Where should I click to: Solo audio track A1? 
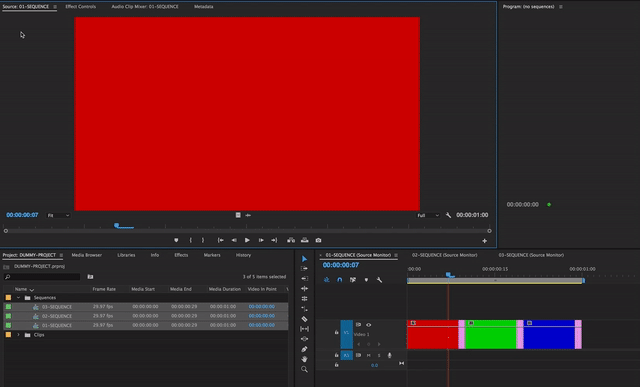pyautogui.click(x=379, y=355)
